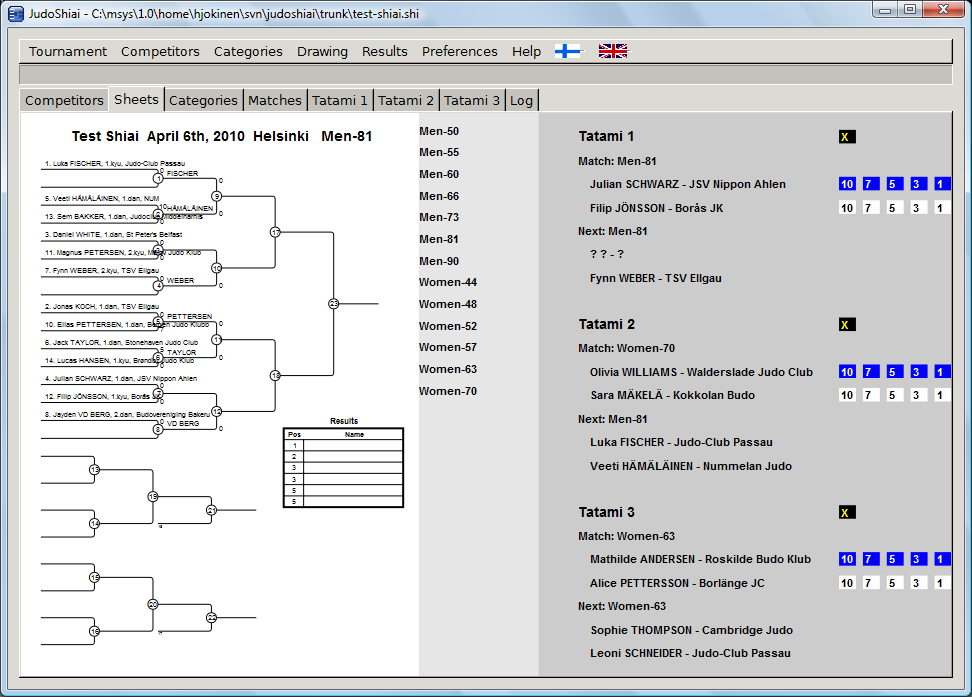Click Tatami 2 yellow X cancel icon
Viewport: 972px width, 697px height.
coord(847,325)
